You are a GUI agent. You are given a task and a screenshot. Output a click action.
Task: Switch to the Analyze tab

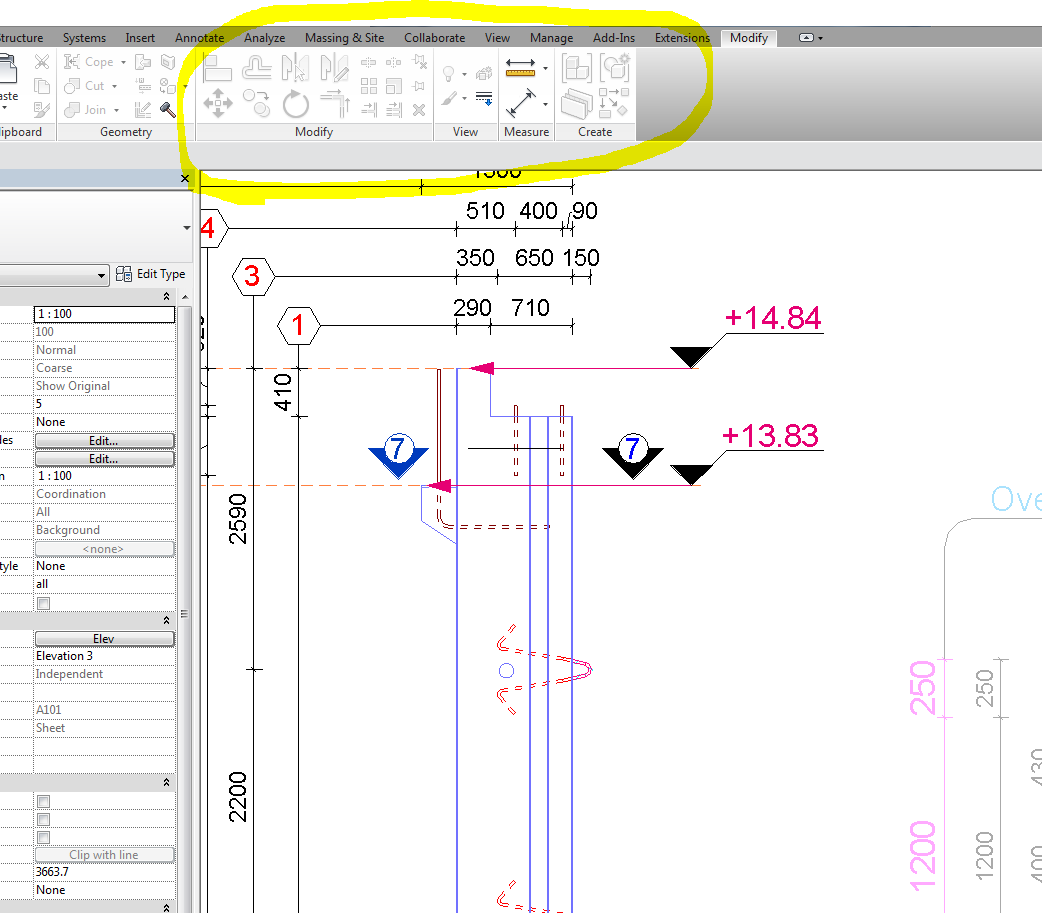click(264, 38)
